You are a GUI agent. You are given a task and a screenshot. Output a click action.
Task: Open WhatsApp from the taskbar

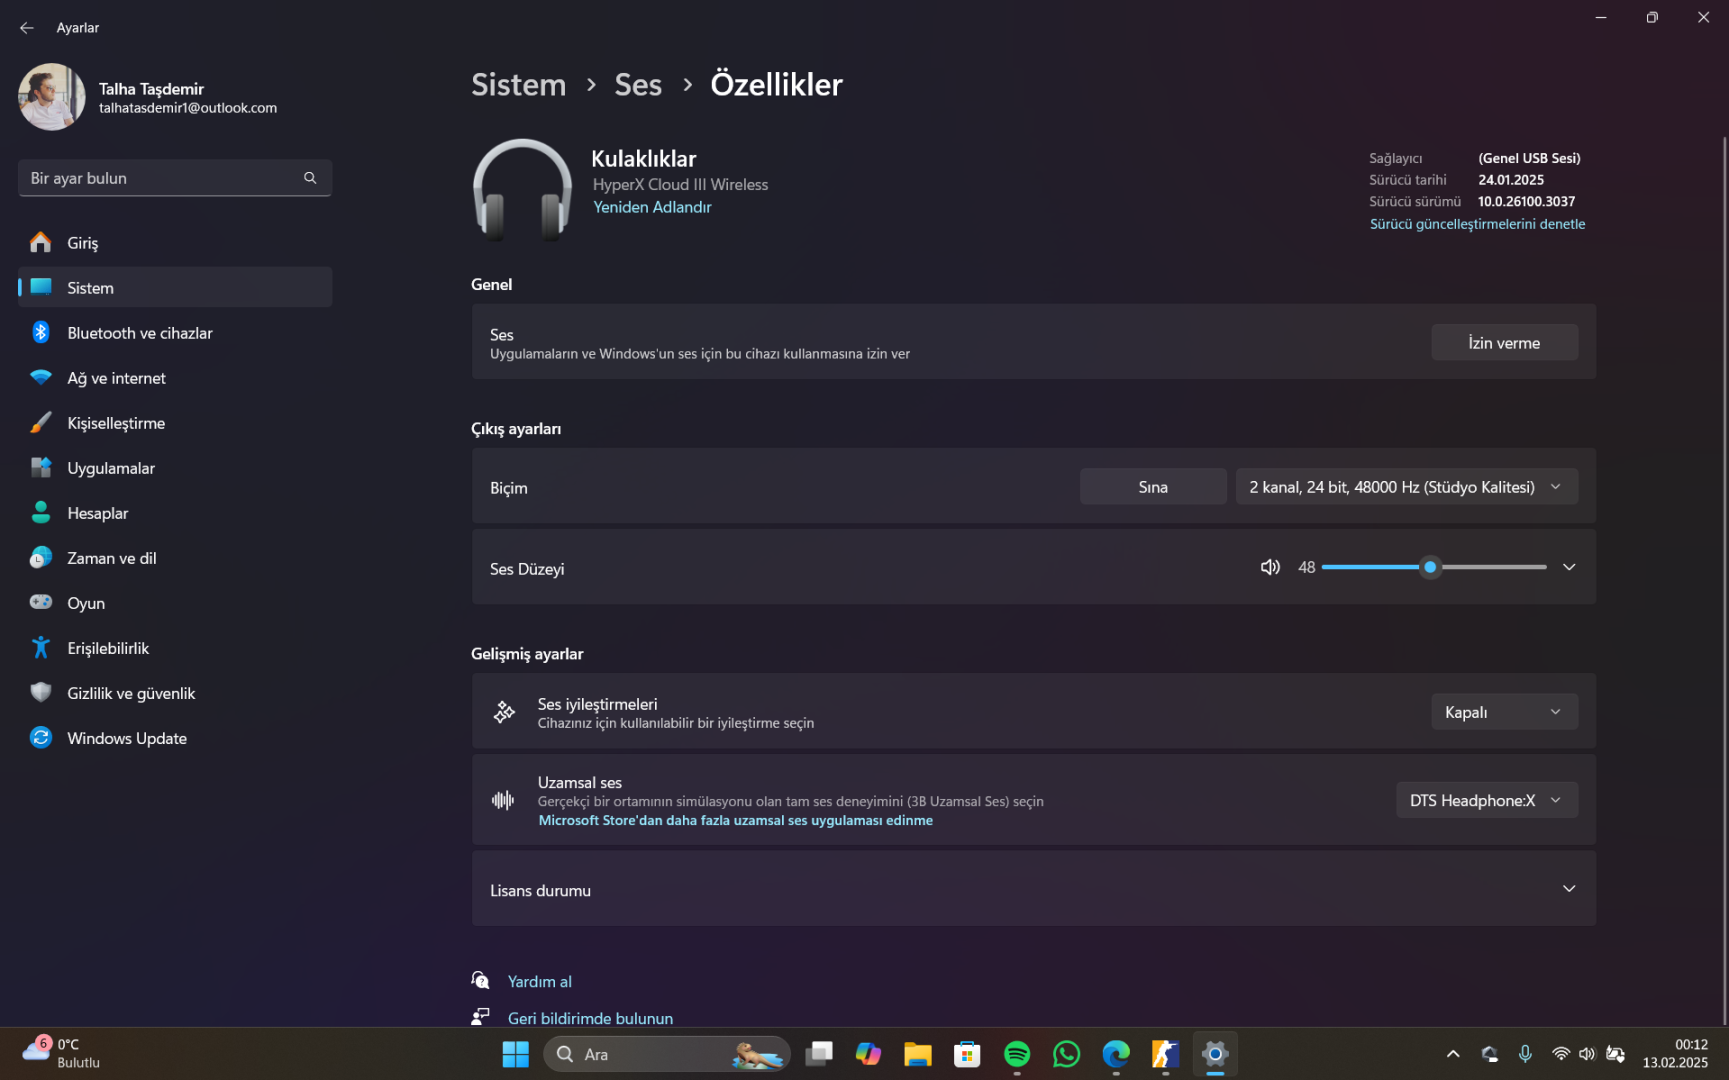[x=1067, y=1054]
